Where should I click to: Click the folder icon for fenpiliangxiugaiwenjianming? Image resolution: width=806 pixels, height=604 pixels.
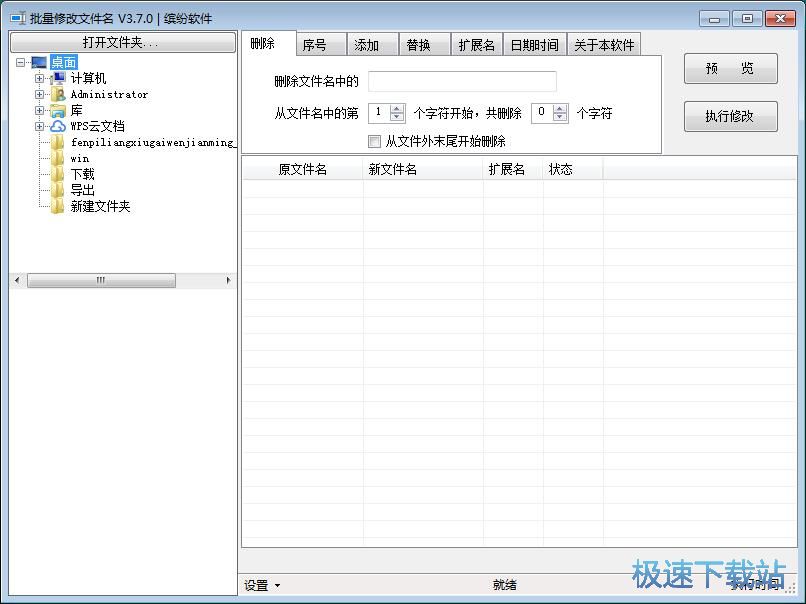click(x=58, y=142)
